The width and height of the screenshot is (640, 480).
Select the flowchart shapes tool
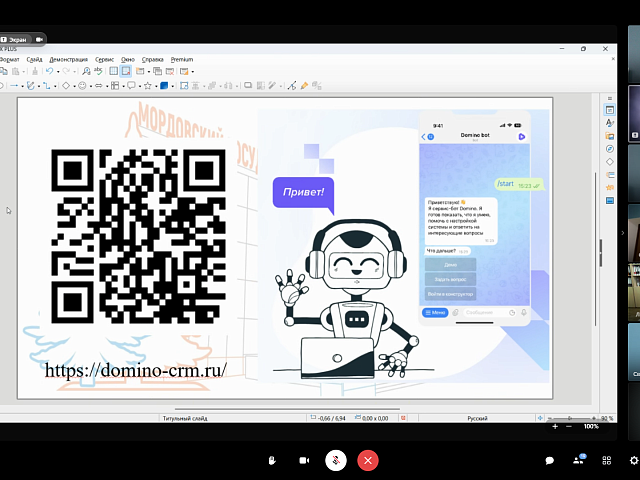click(115, 85)
